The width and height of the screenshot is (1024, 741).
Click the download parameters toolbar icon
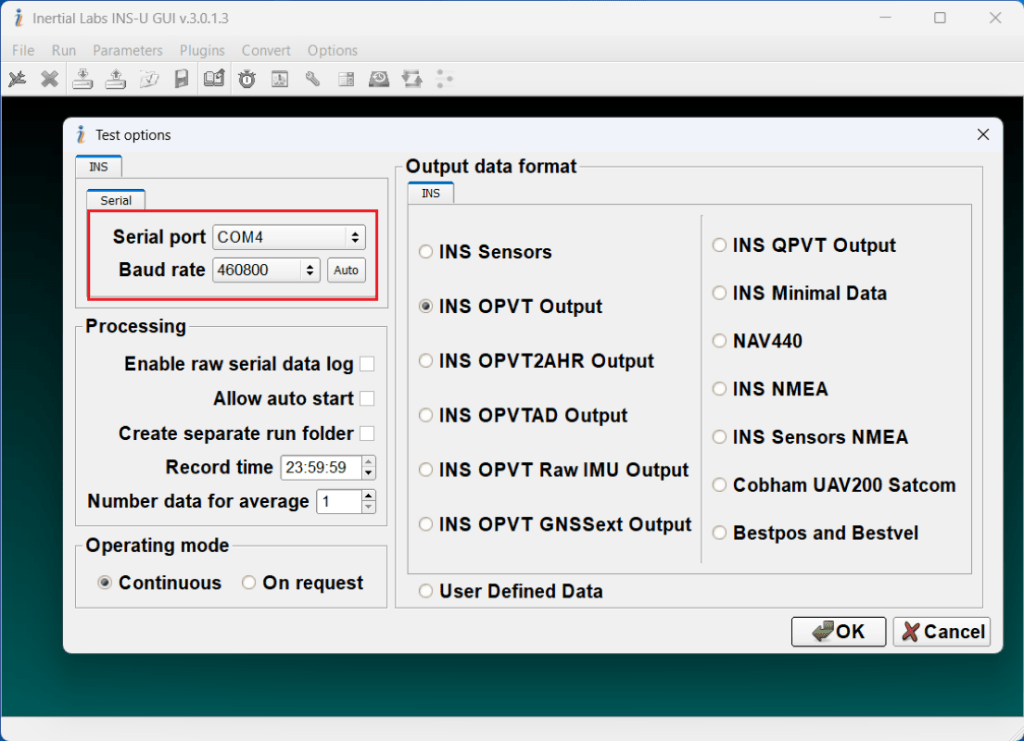click(82, 78)
